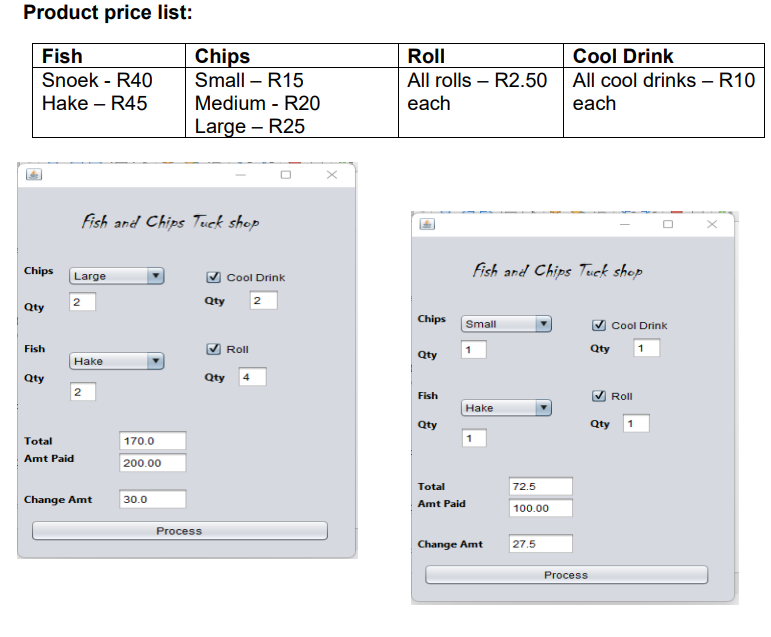Screen dimensions: 771x637
Task: Click the Java icon in the left window title bar
Action: (34, 175)
